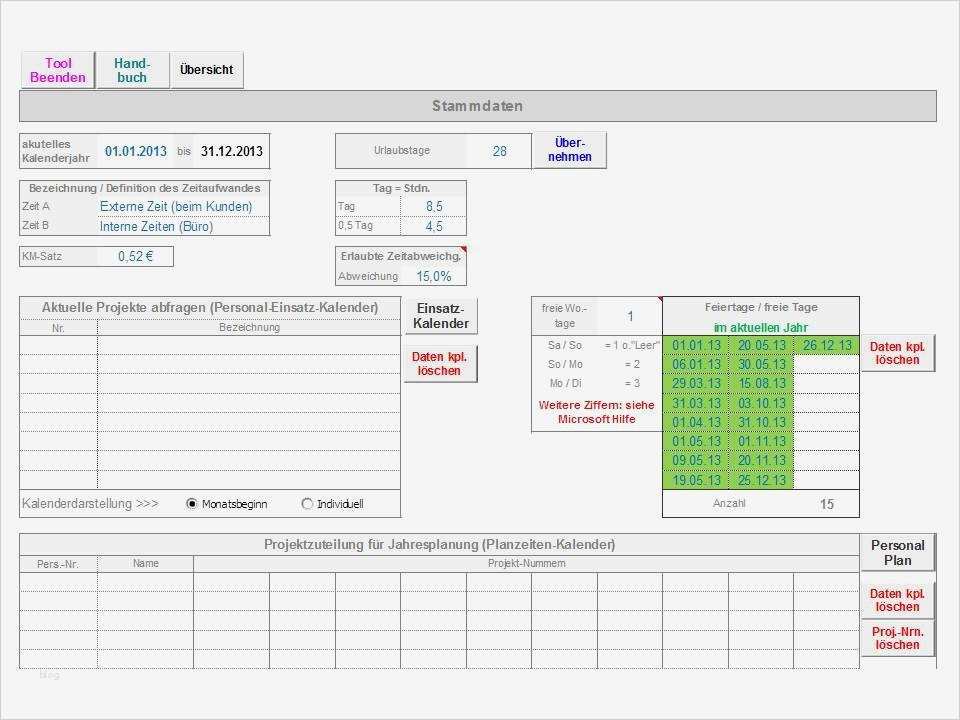Change the freie Wo-tage value of 1

click(x=630, y=316)
